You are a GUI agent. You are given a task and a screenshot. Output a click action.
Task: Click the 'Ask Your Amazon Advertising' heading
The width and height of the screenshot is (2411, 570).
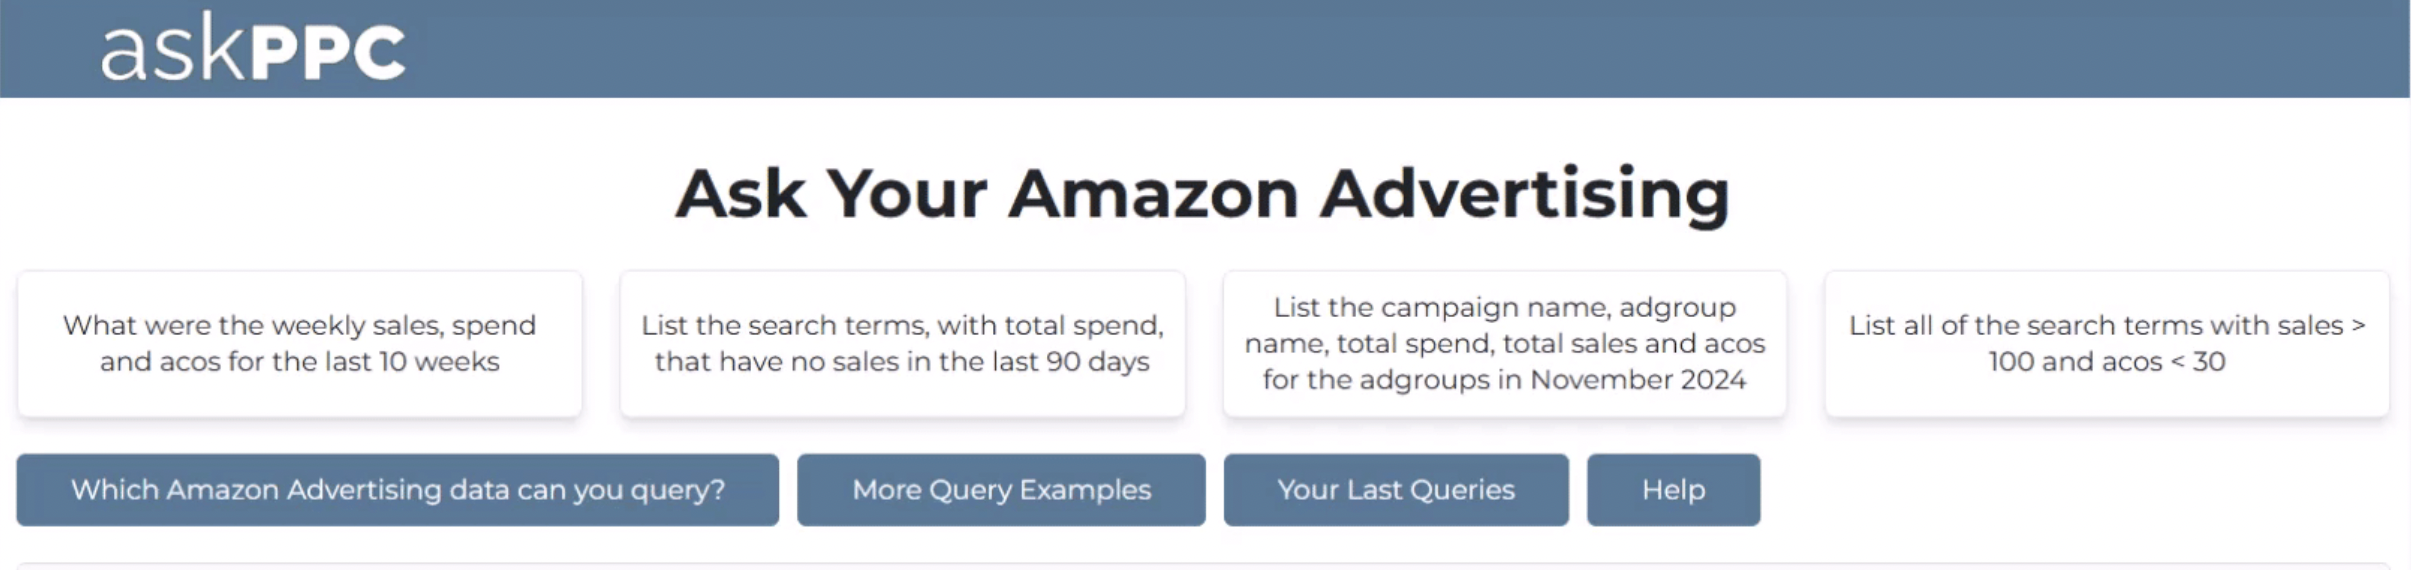[x=1202, y=193]
